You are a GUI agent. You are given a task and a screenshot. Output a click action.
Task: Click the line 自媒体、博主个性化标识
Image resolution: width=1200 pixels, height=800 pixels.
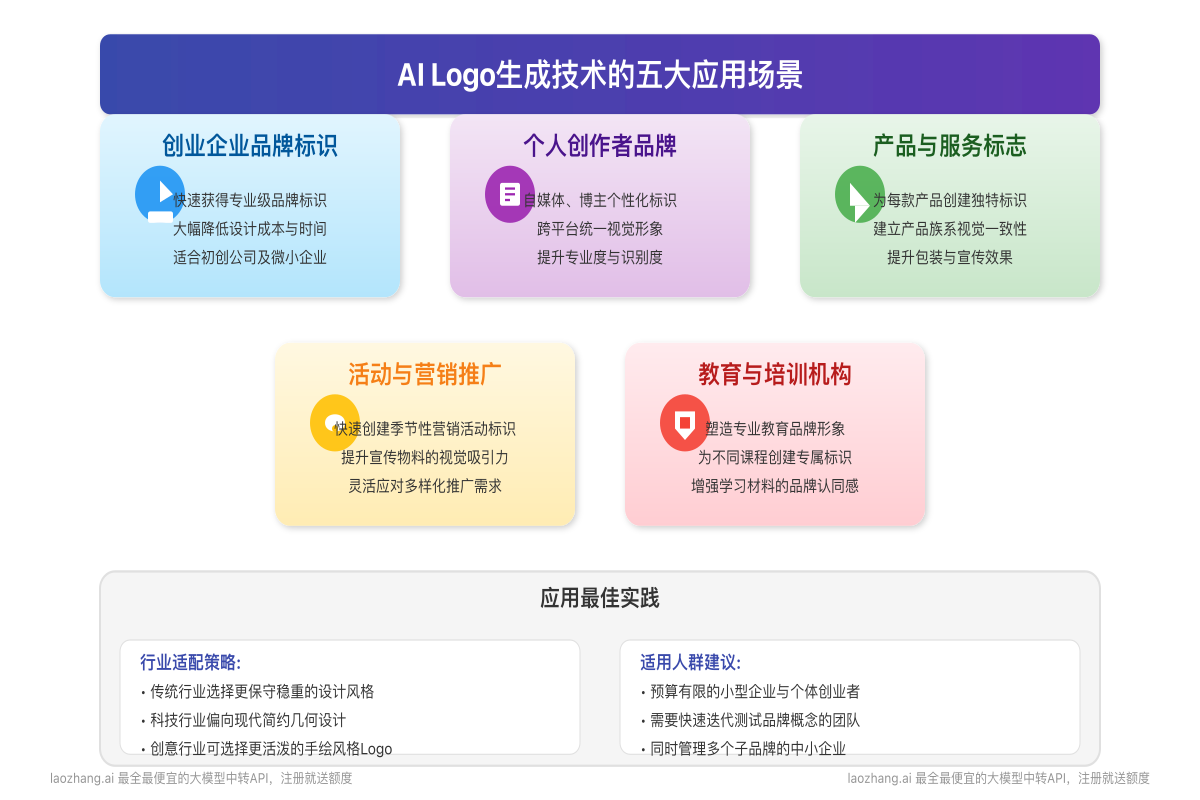click(x=600, y=200)
